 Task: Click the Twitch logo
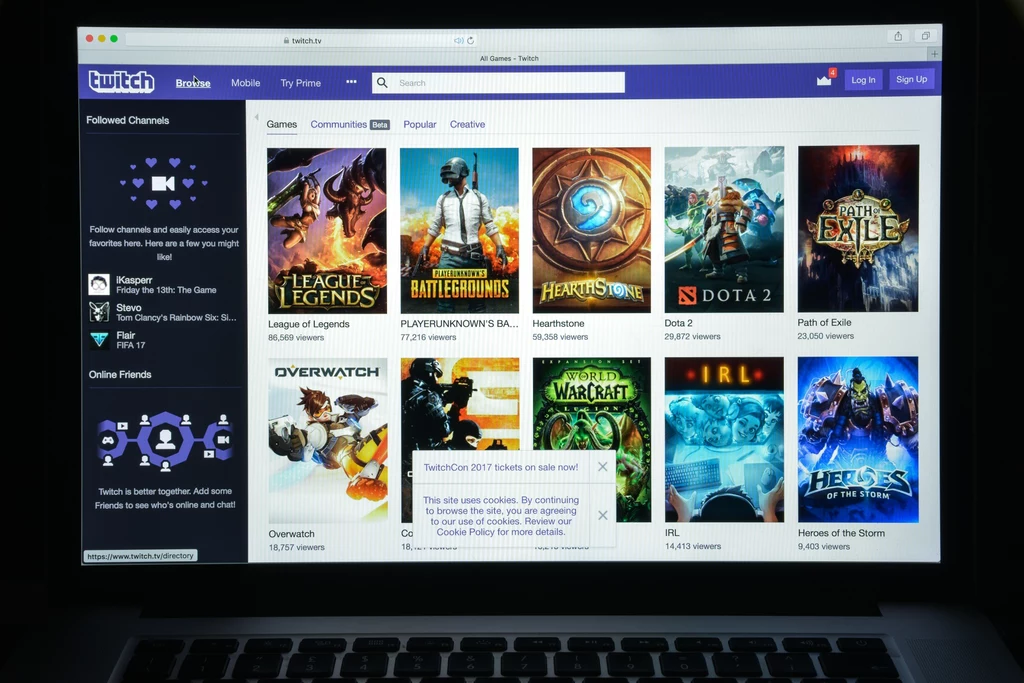[x=121, y=82]
